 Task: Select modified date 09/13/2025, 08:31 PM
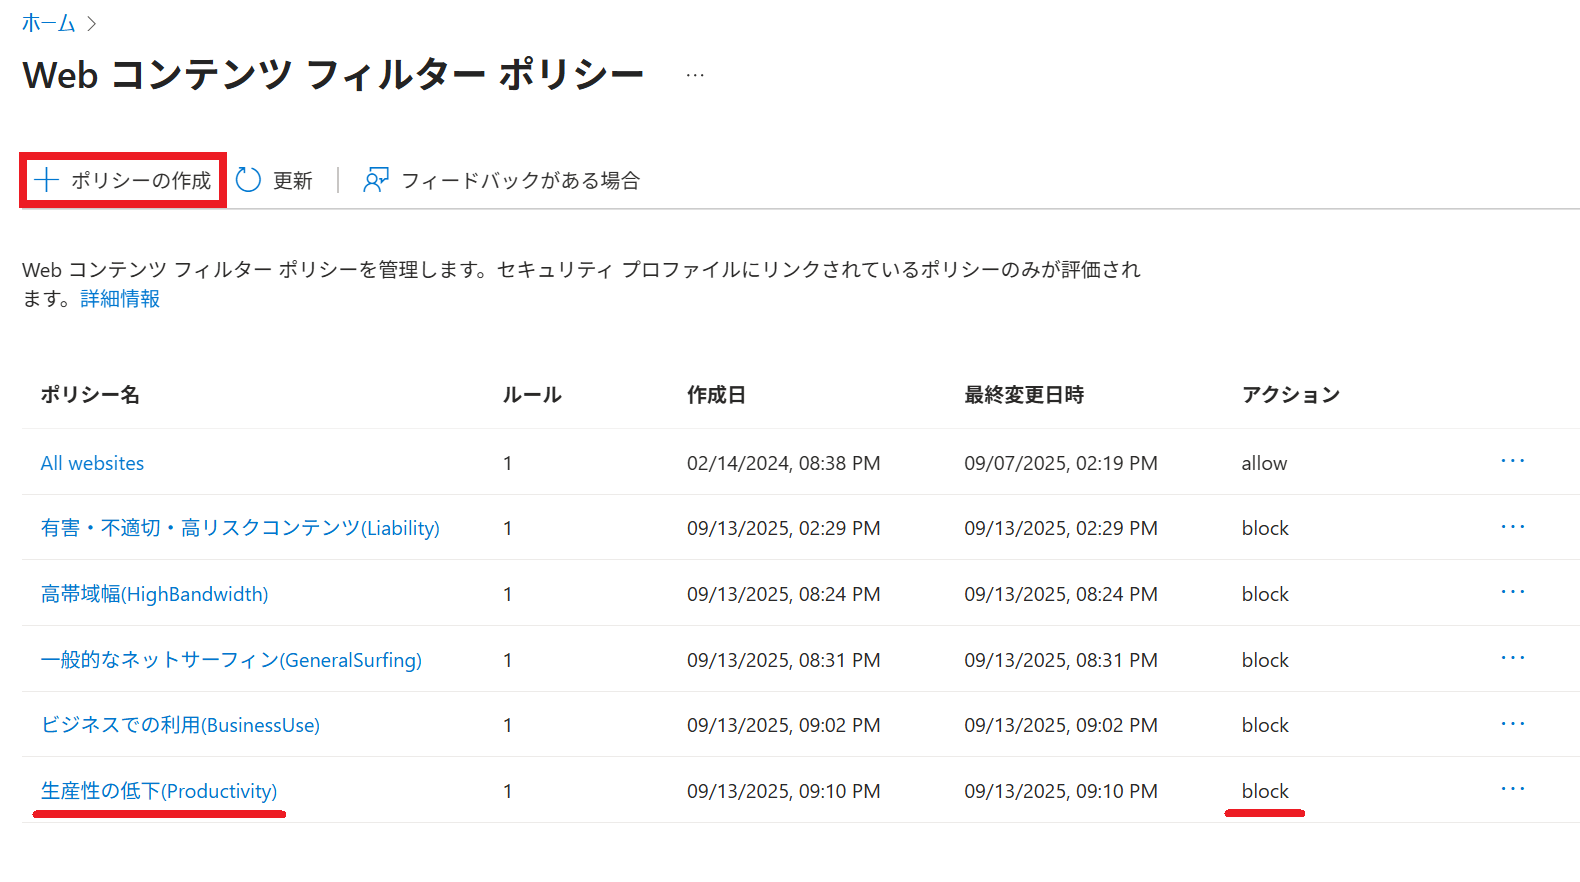1061,660
